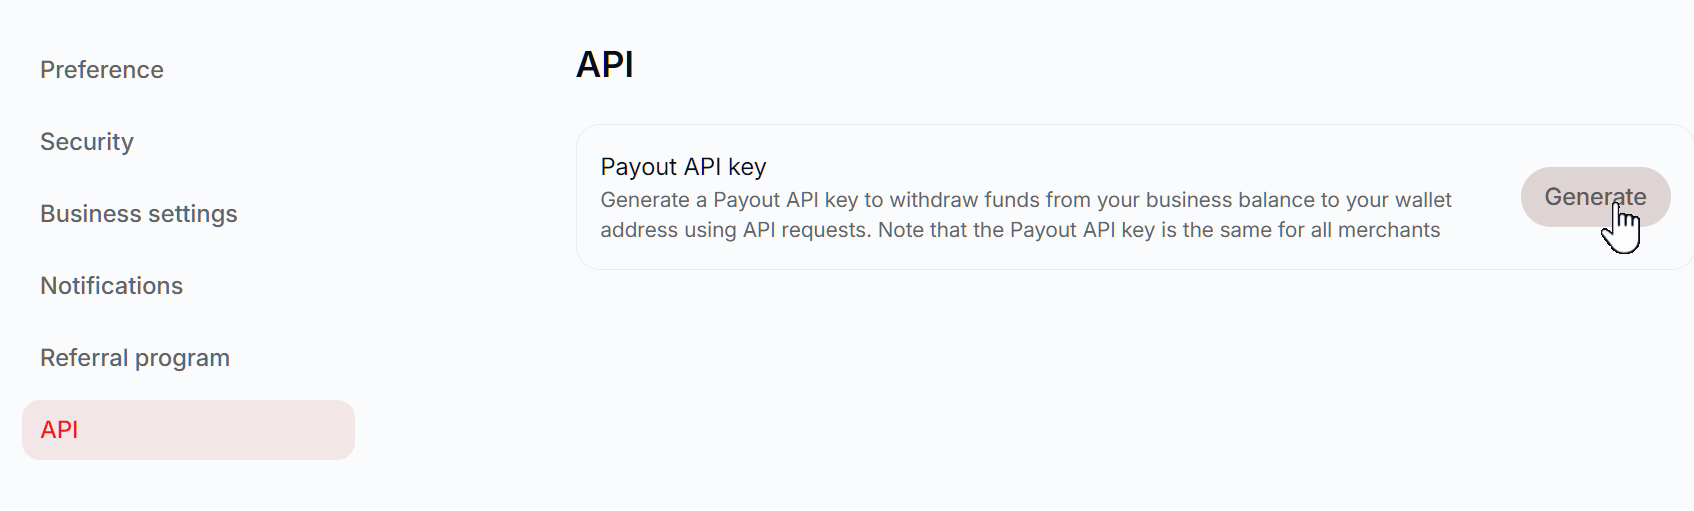Click the description line starting 'Generate a Payout'

pos(1026,200)
